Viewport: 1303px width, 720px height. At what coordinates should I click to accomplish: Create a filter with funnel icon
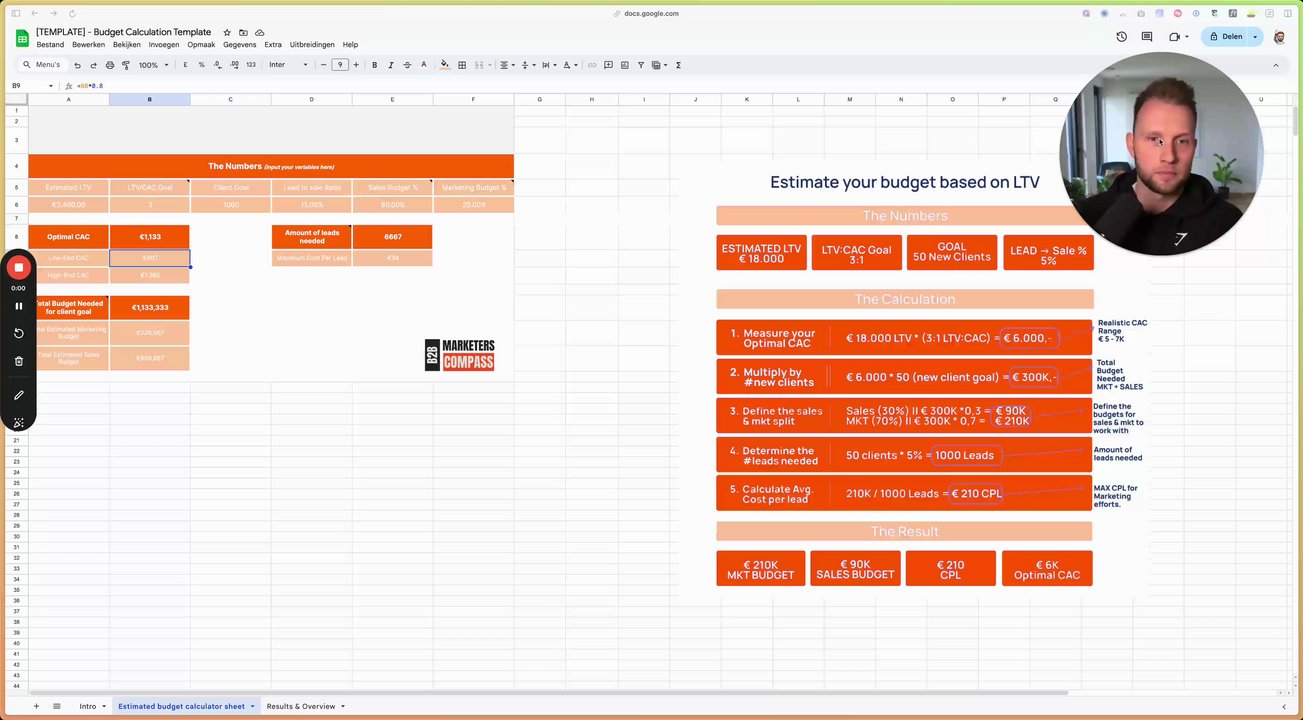[x=640, y=65]
